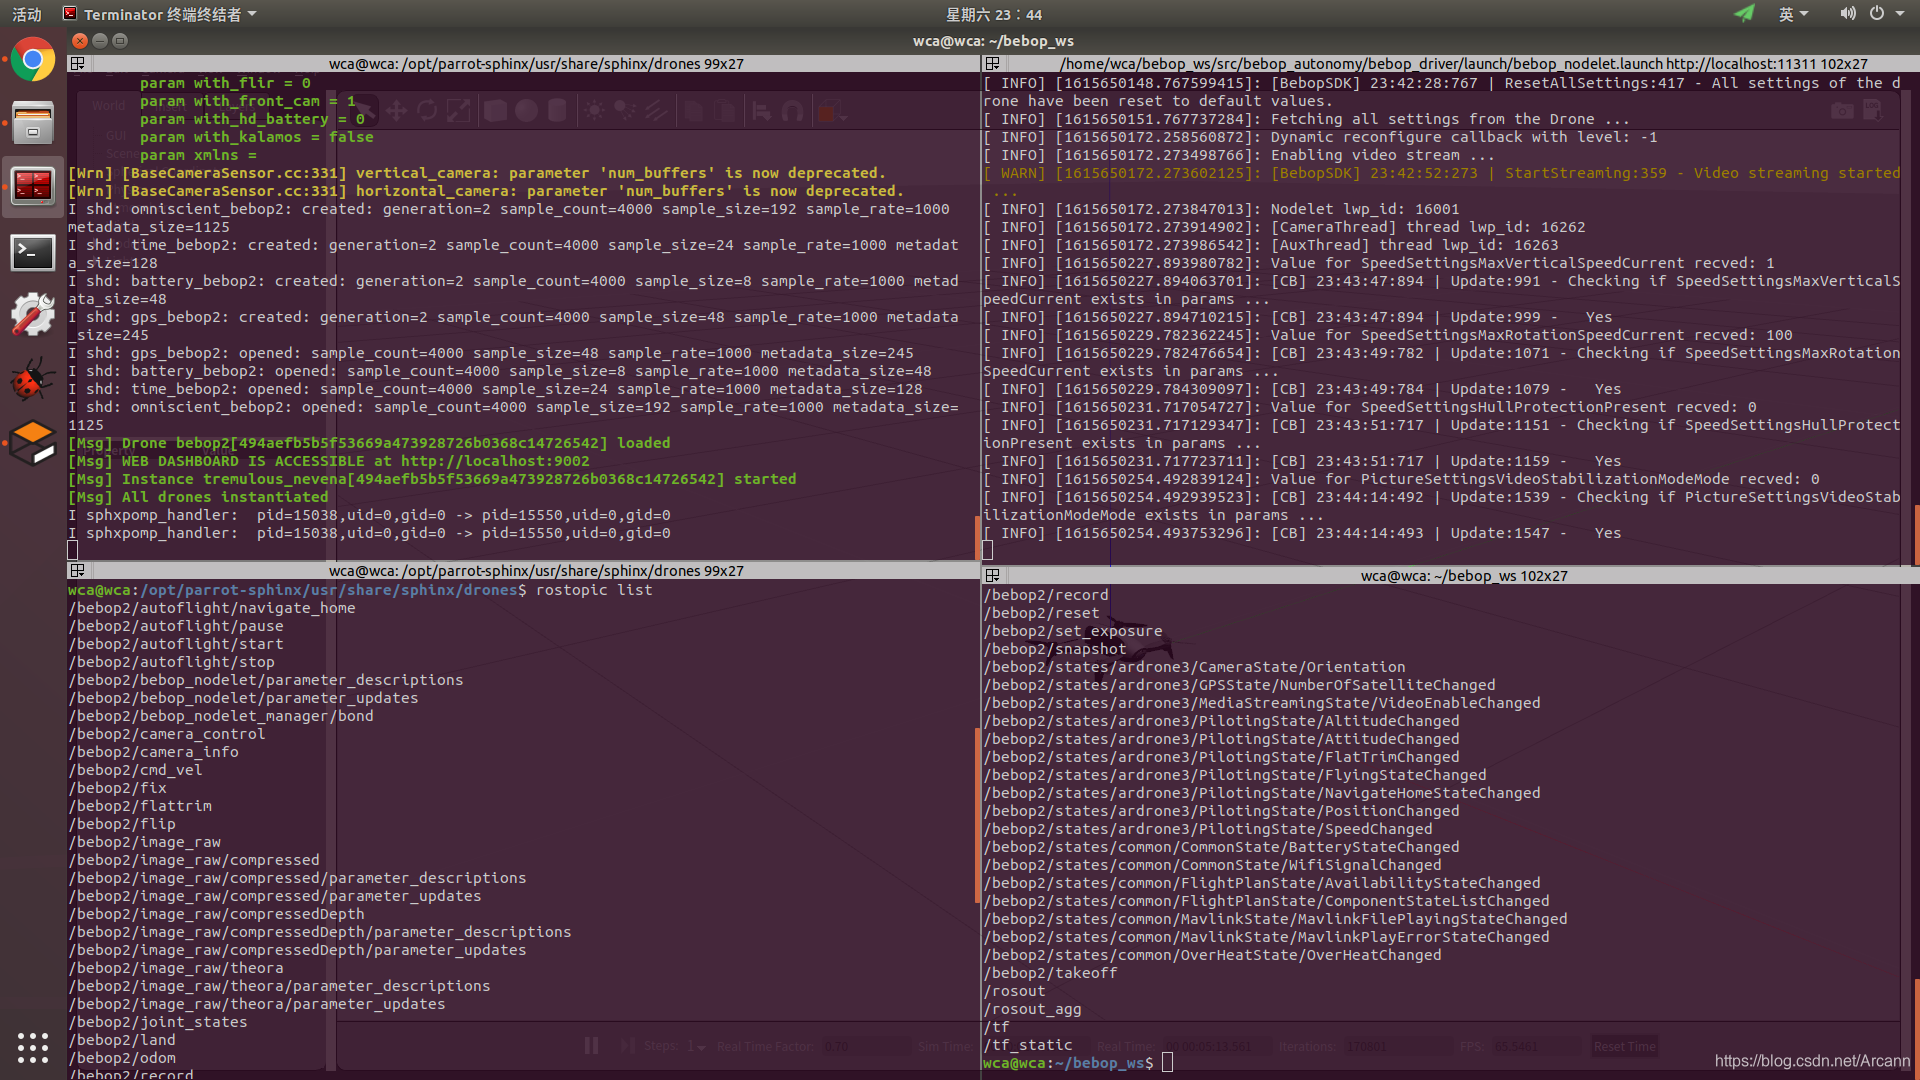Click '/bebop2/takeoff' topic line
The image size is (1920, 1080).
click(1050, 973)
